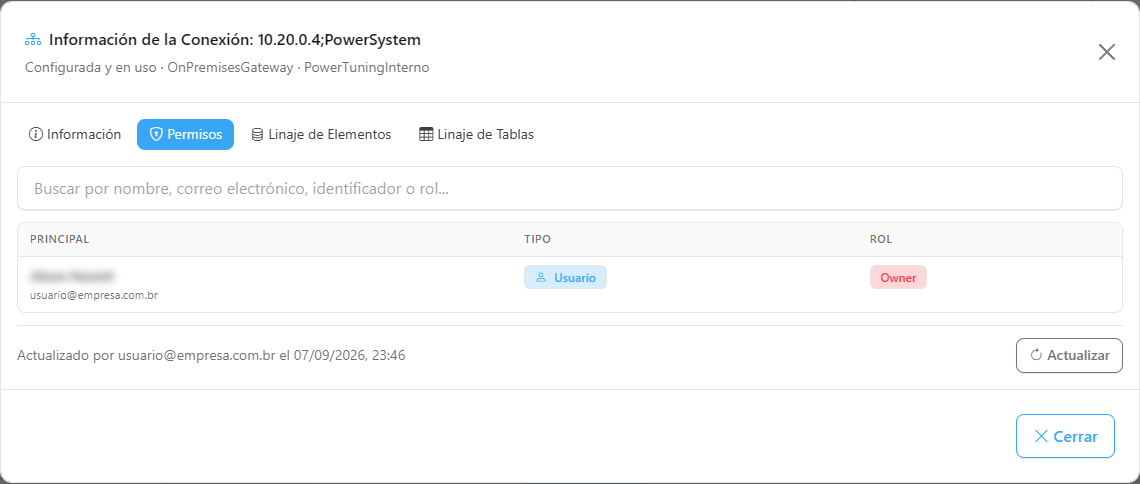Image resolution: width=1140 pixels, height=484 pixels.
Task: Click the table grid icon for Linaje de Tablas
Action: 426,134
